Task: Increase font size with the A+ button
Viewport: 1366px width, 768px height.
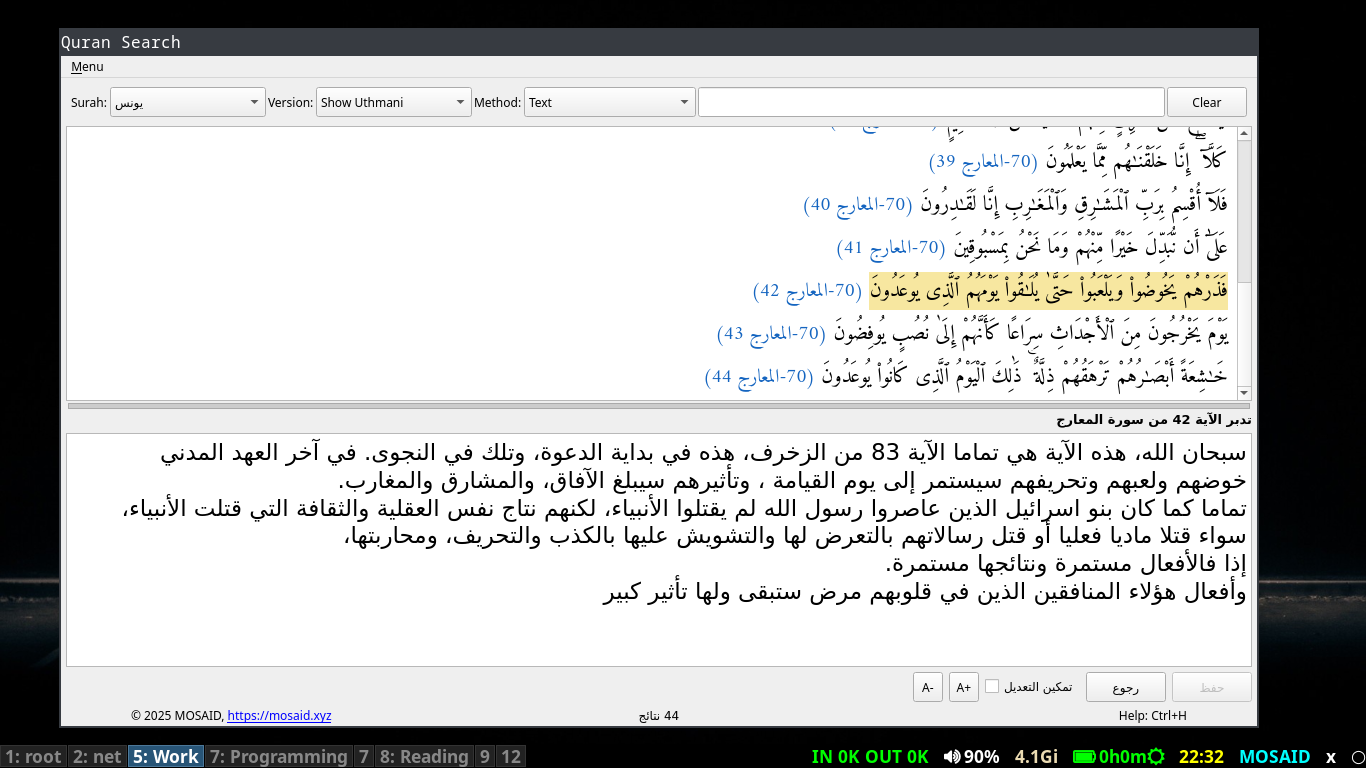Action: click(x=963, y=687)
